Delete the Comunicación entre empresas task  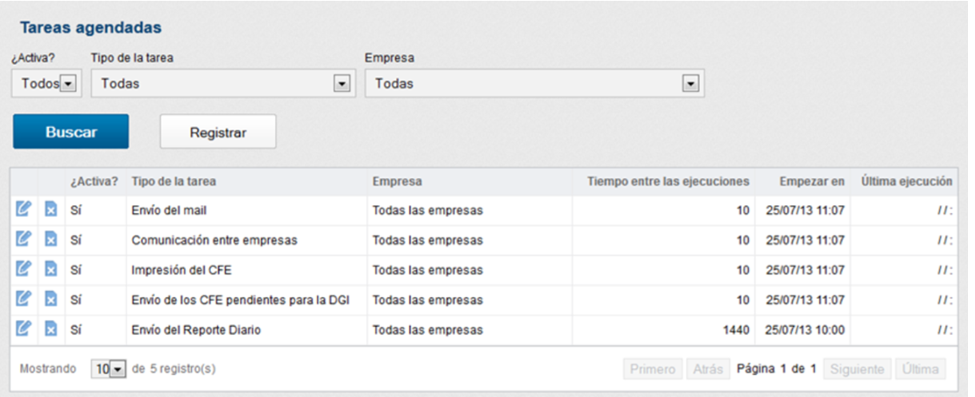click(x=51, y=240)
